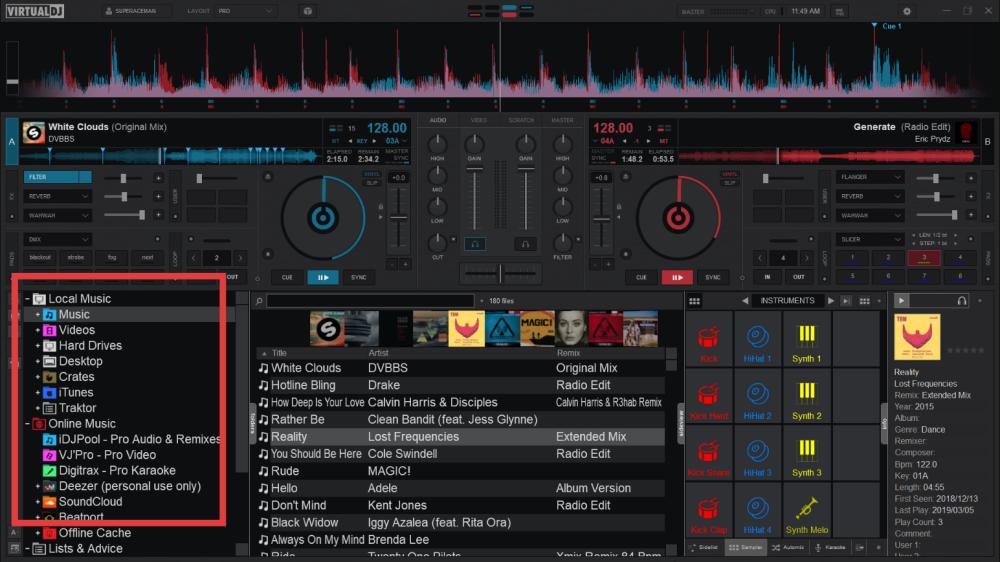
Task: Trigger the Kick Clap sample pad
Action: click(x=709, y=511)
